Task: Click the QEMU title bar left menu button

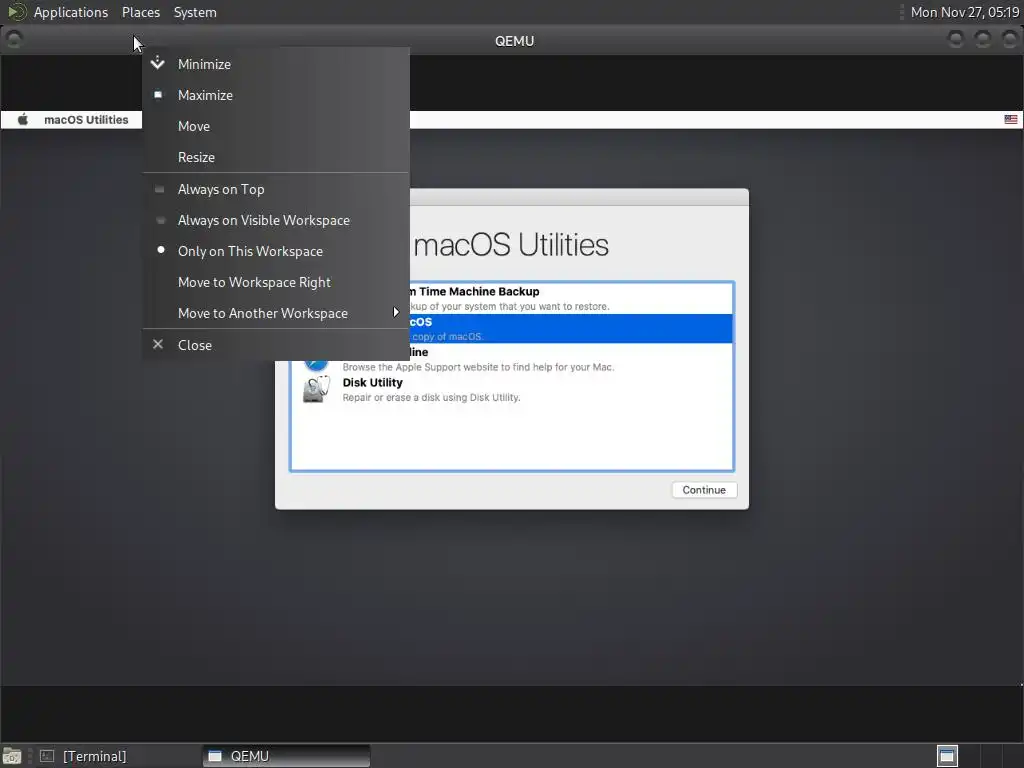Action: click(x=13, y=40)
